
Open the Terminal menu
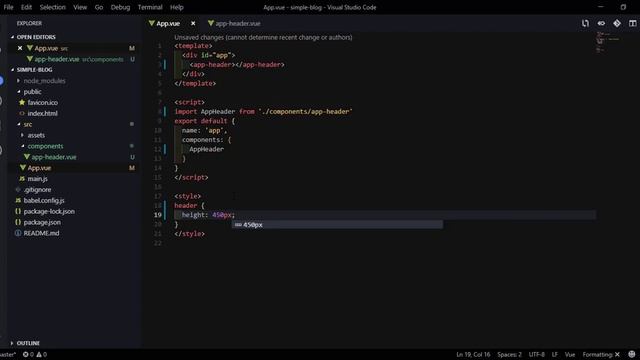click(150, 7)
